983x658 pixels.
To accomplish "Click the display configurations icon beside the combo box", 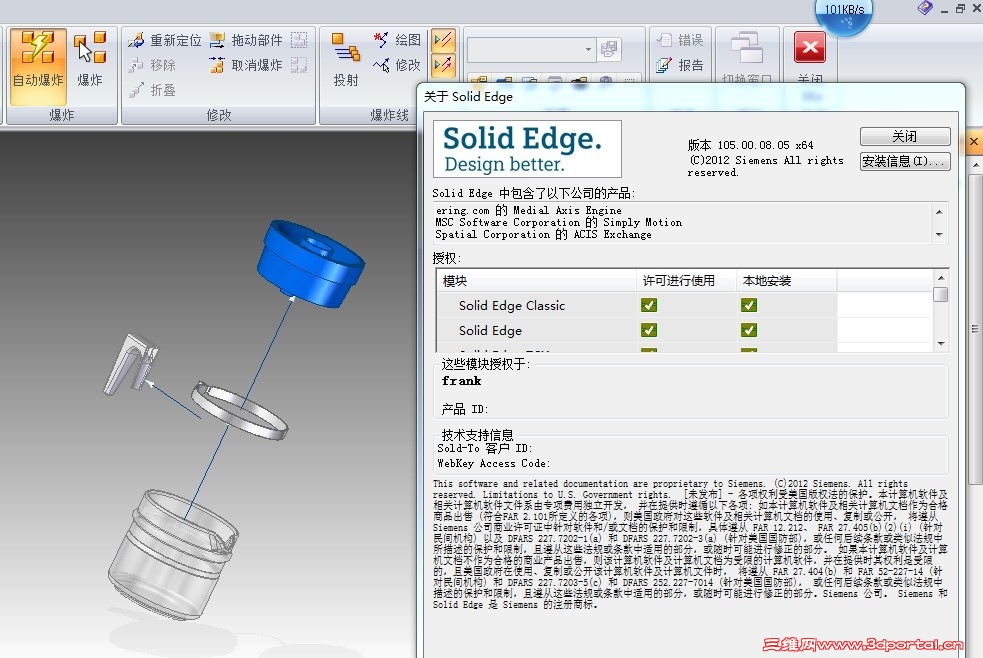I will point(608,50).
